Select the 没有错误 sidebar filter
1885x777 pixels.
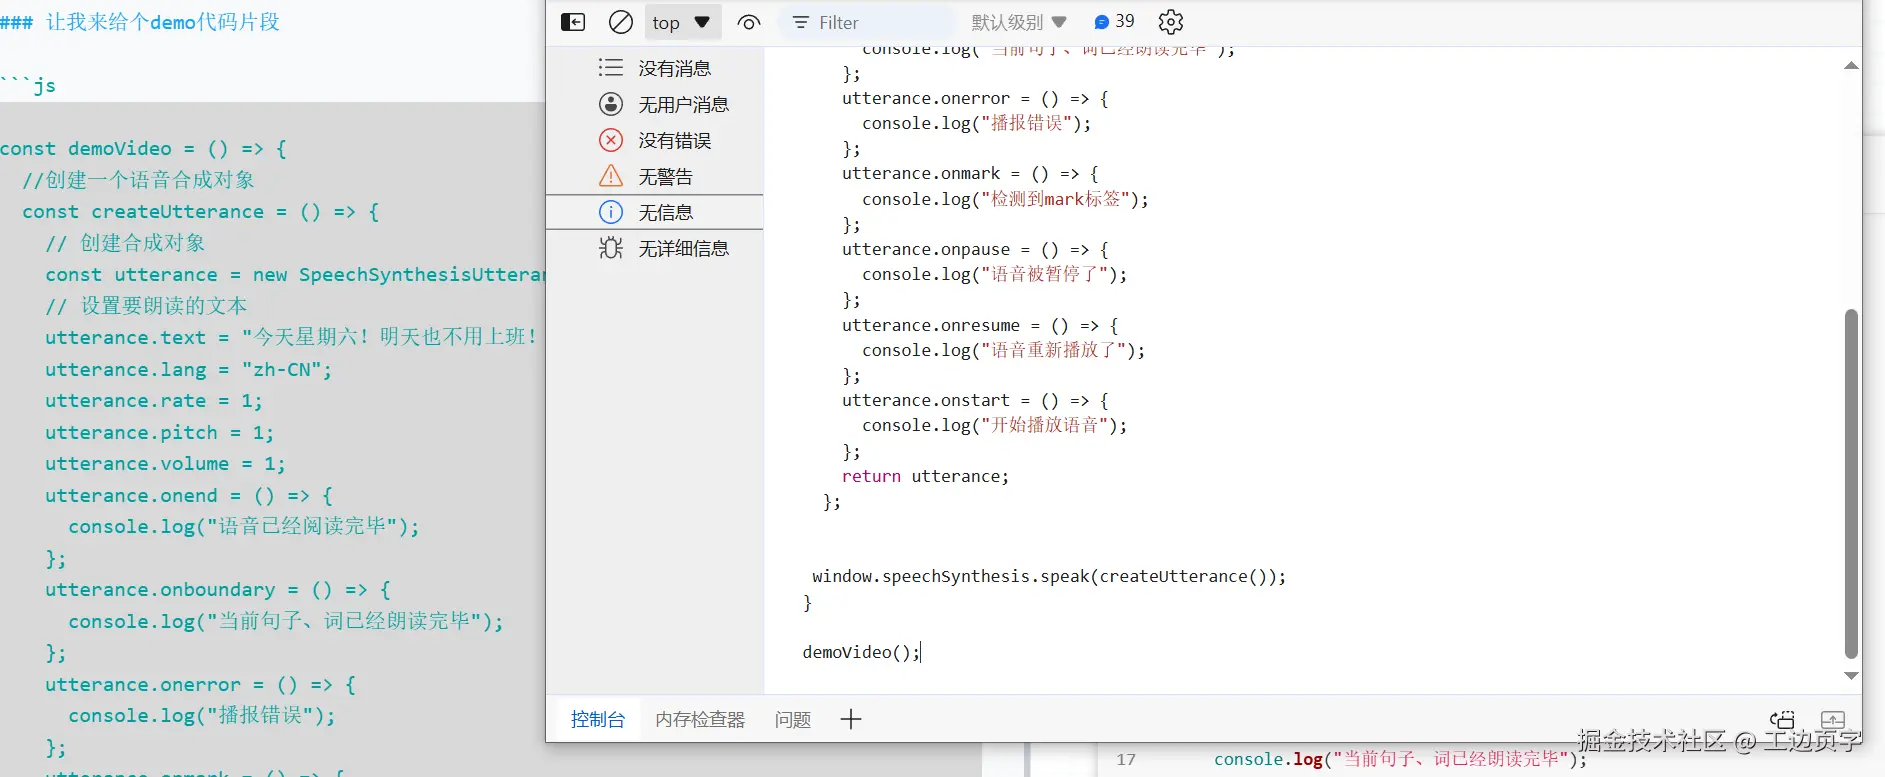point(655,140)
